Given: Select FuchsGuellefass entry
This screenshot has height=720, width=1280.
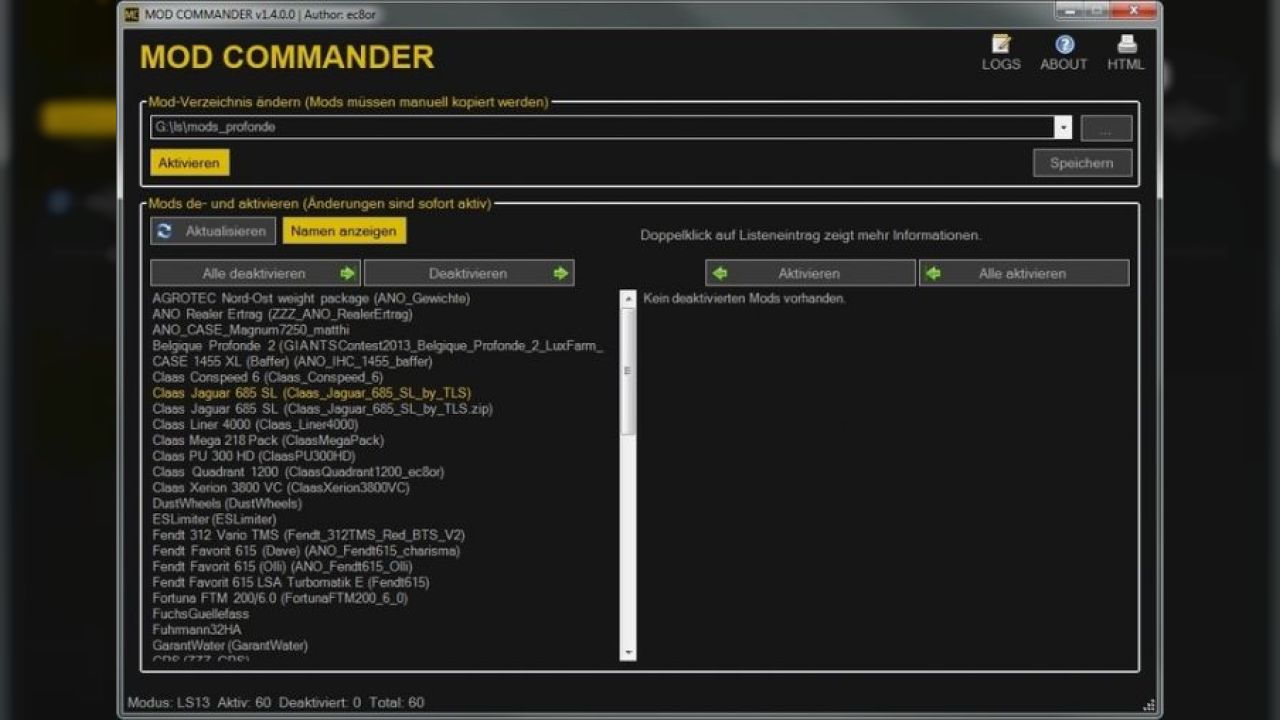Looking at the screenshot, I should [x=200, y=614].
